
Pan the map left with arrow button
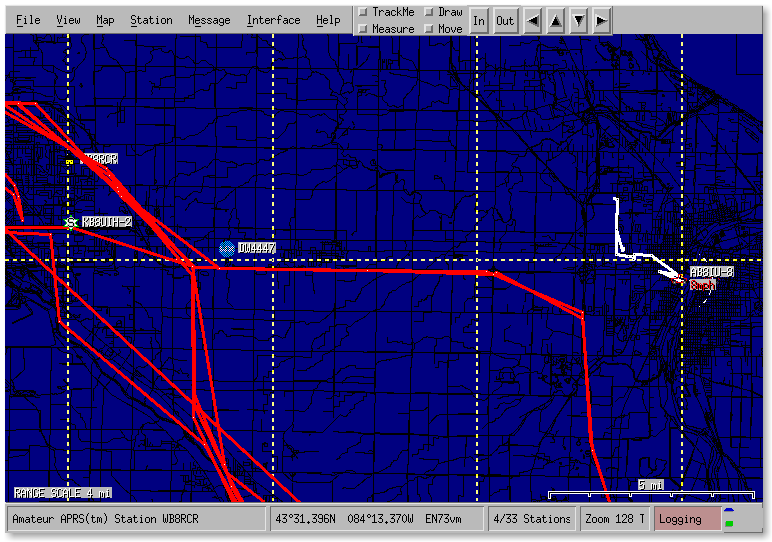click(533, 20)
